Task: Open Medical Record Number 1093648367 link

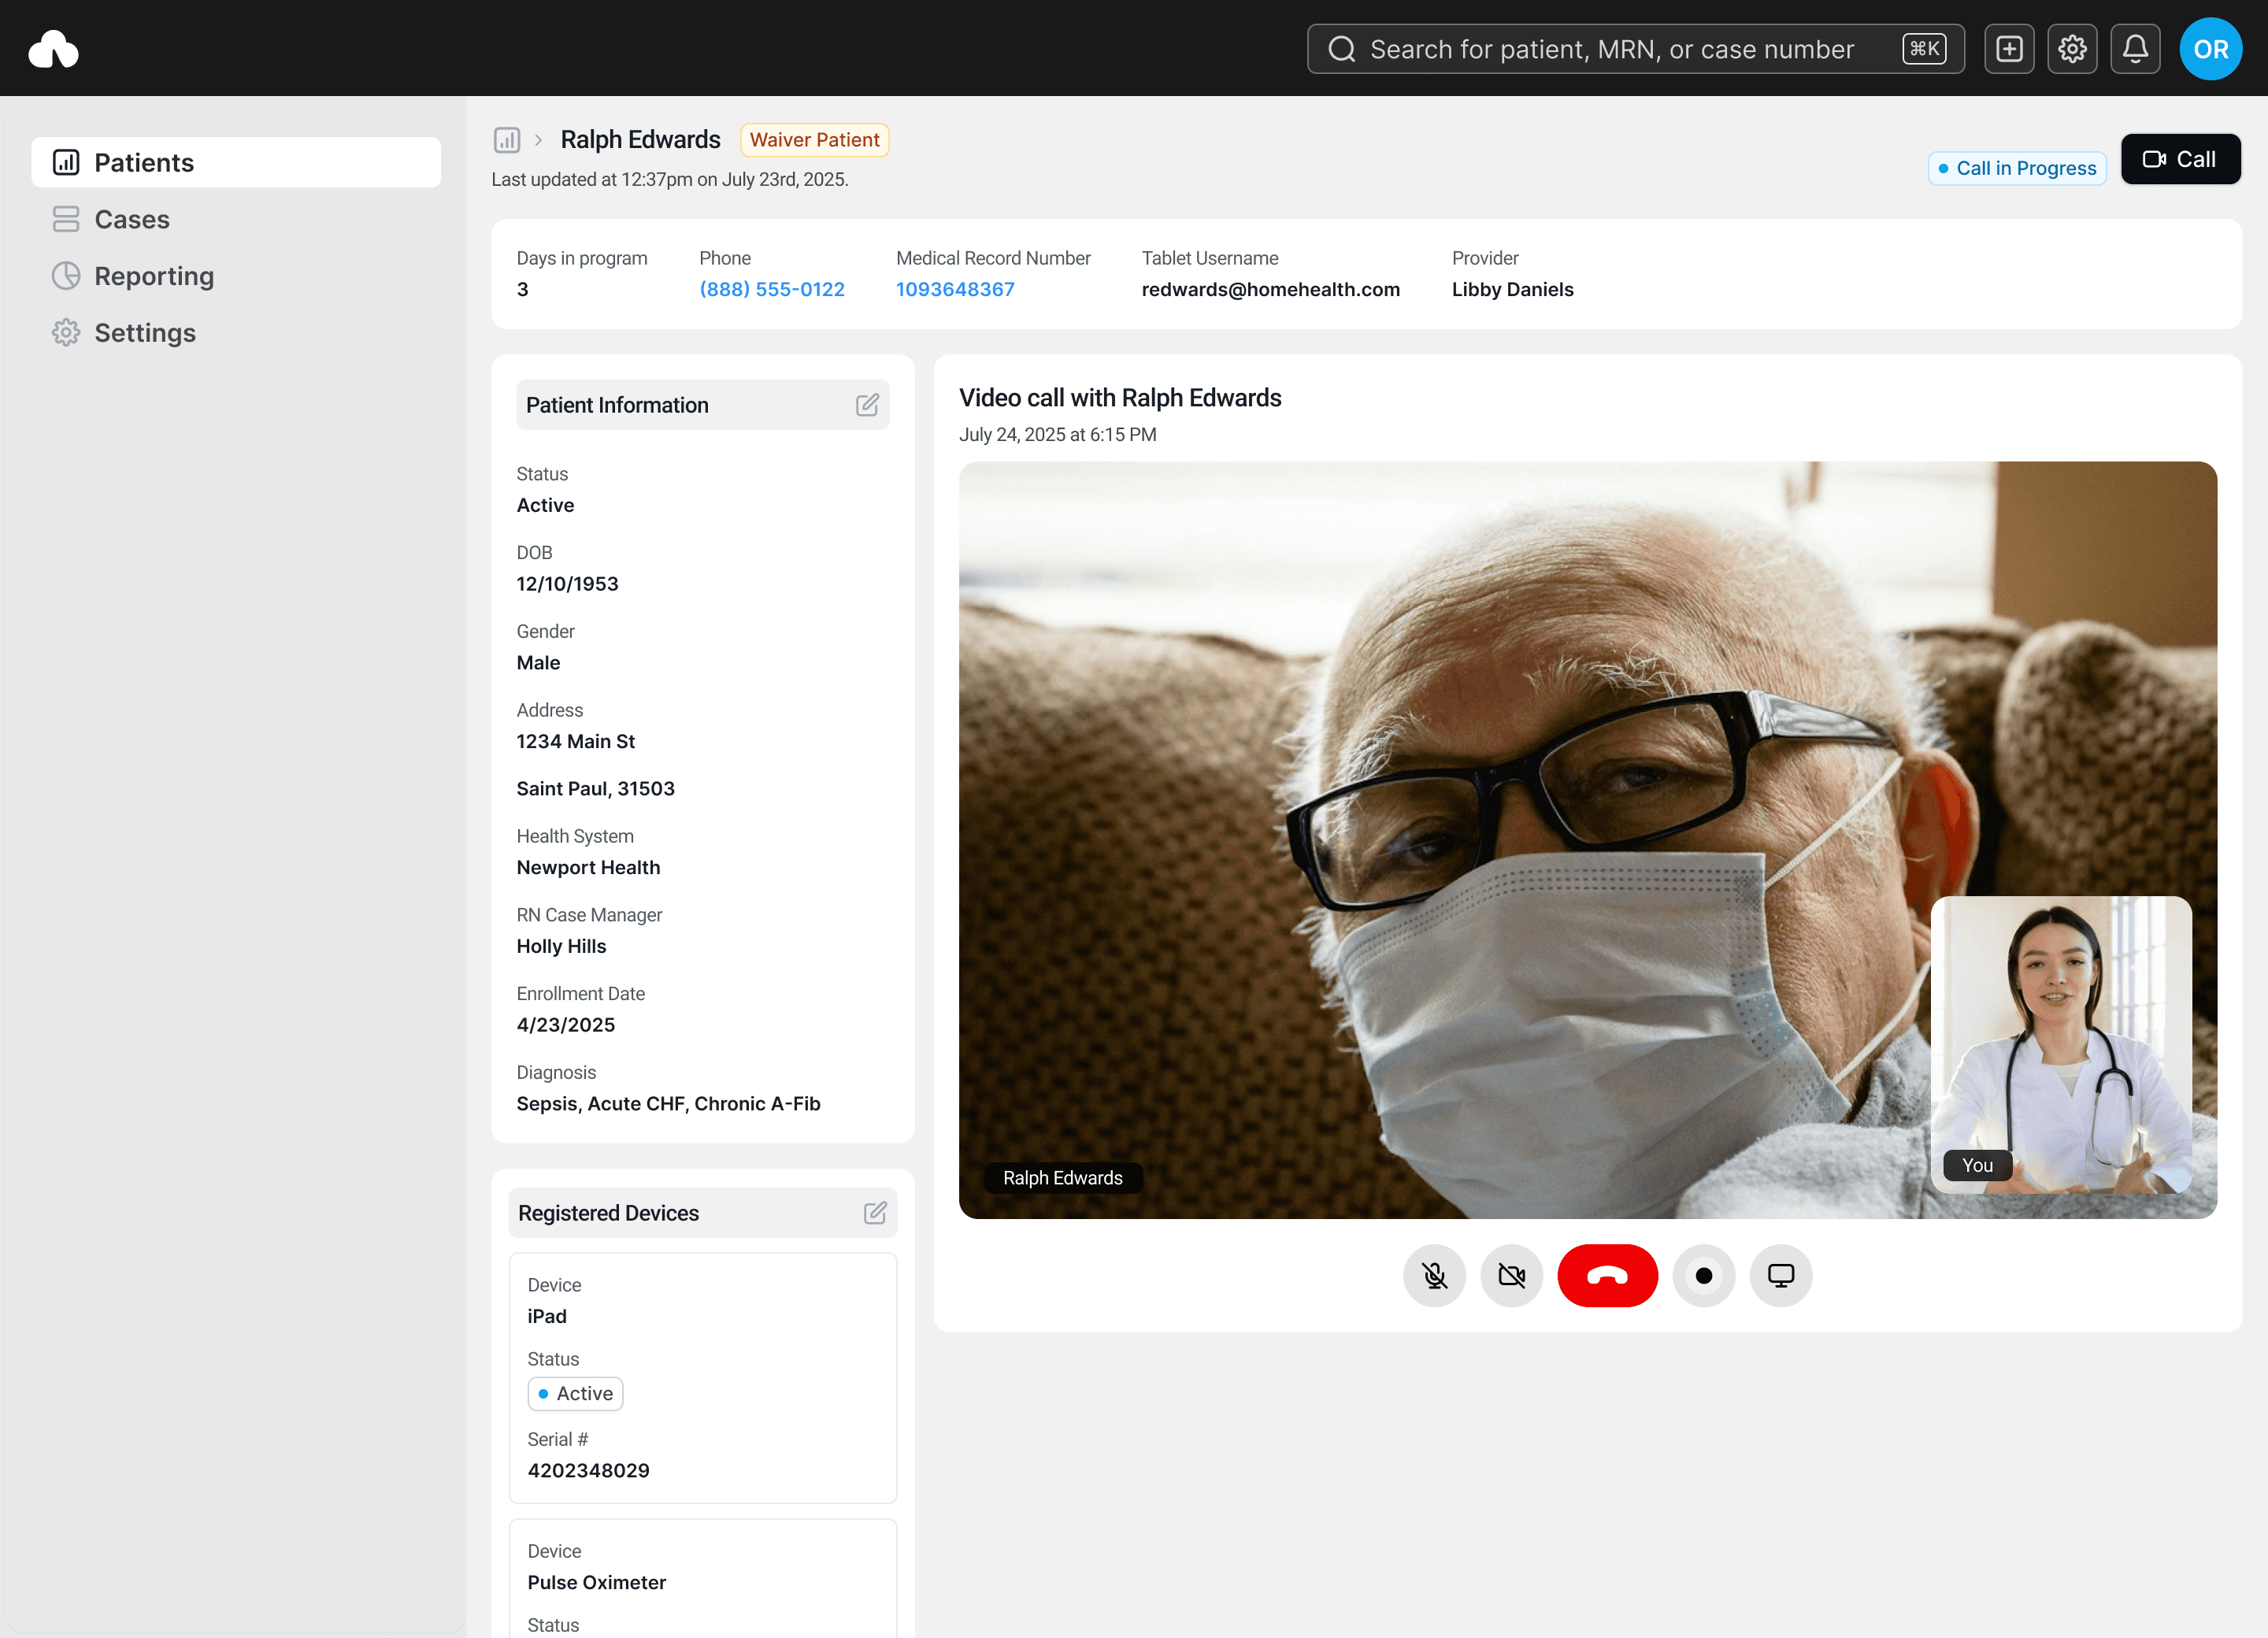Action: point(955,289)
